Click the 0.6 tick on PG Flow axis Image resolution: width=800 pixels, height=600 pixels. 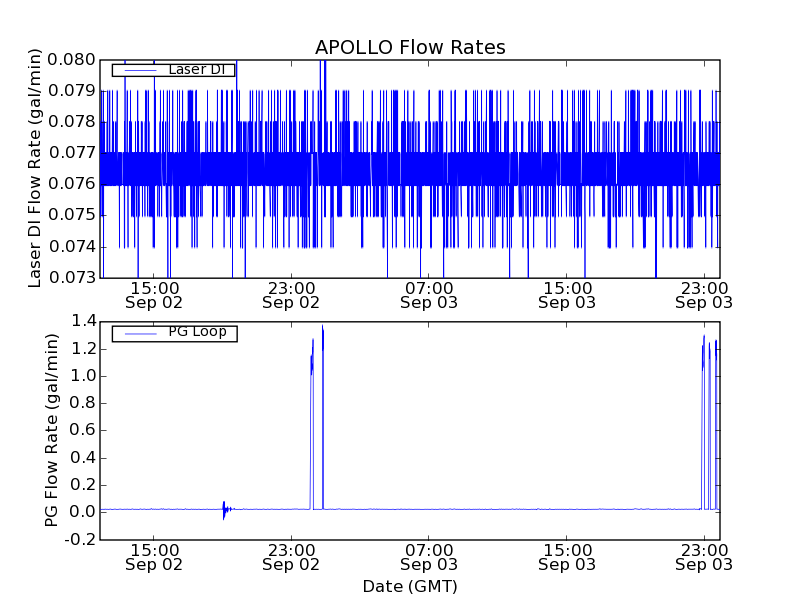83,430
